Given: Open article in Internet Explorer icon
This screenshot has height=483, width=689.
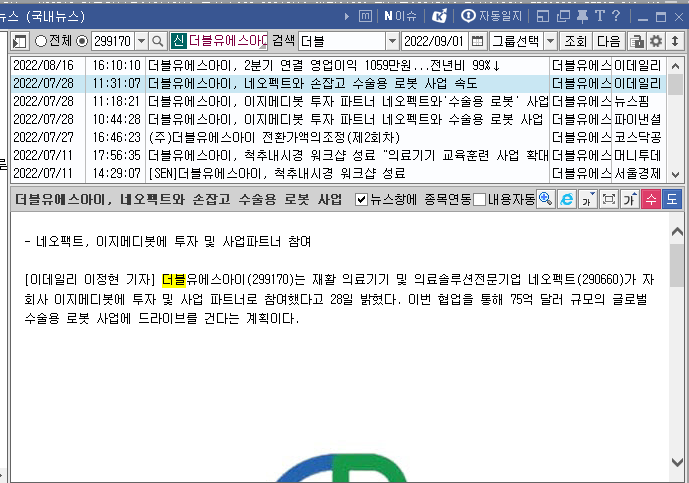Looking at the screenshot, I should tap(567, 199).
